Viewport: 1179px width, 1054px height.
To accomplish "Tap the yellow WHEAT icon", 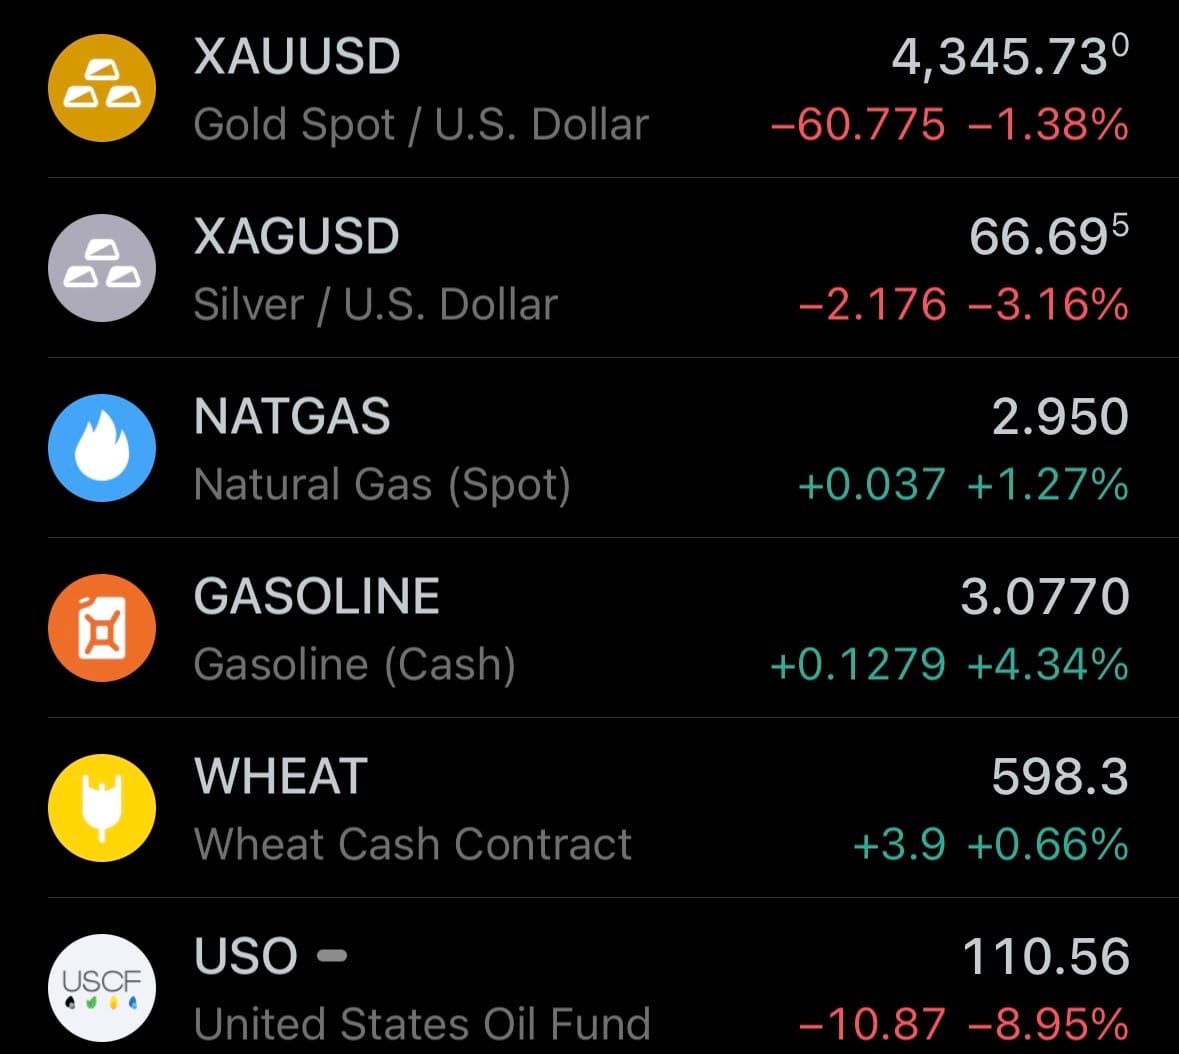I will coord(102,808).
